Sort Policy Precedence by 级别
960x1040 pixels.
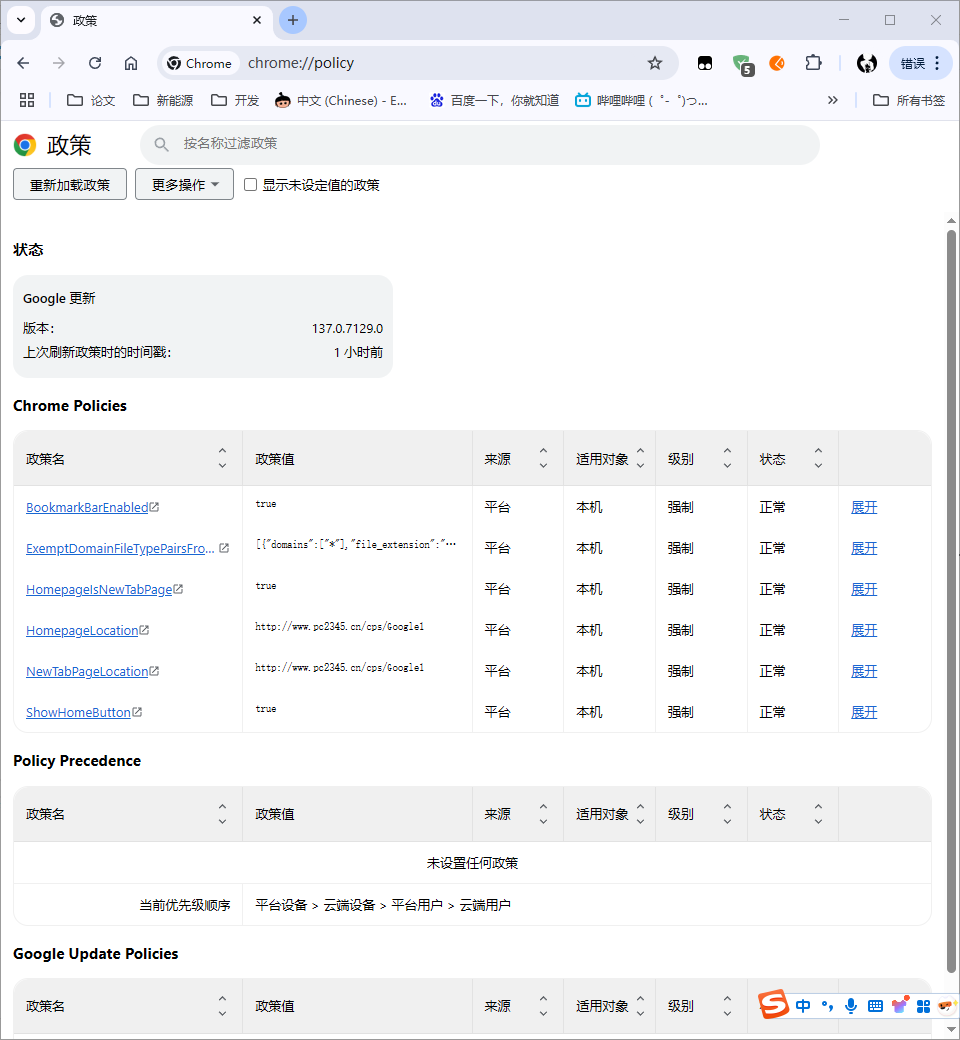727,814
